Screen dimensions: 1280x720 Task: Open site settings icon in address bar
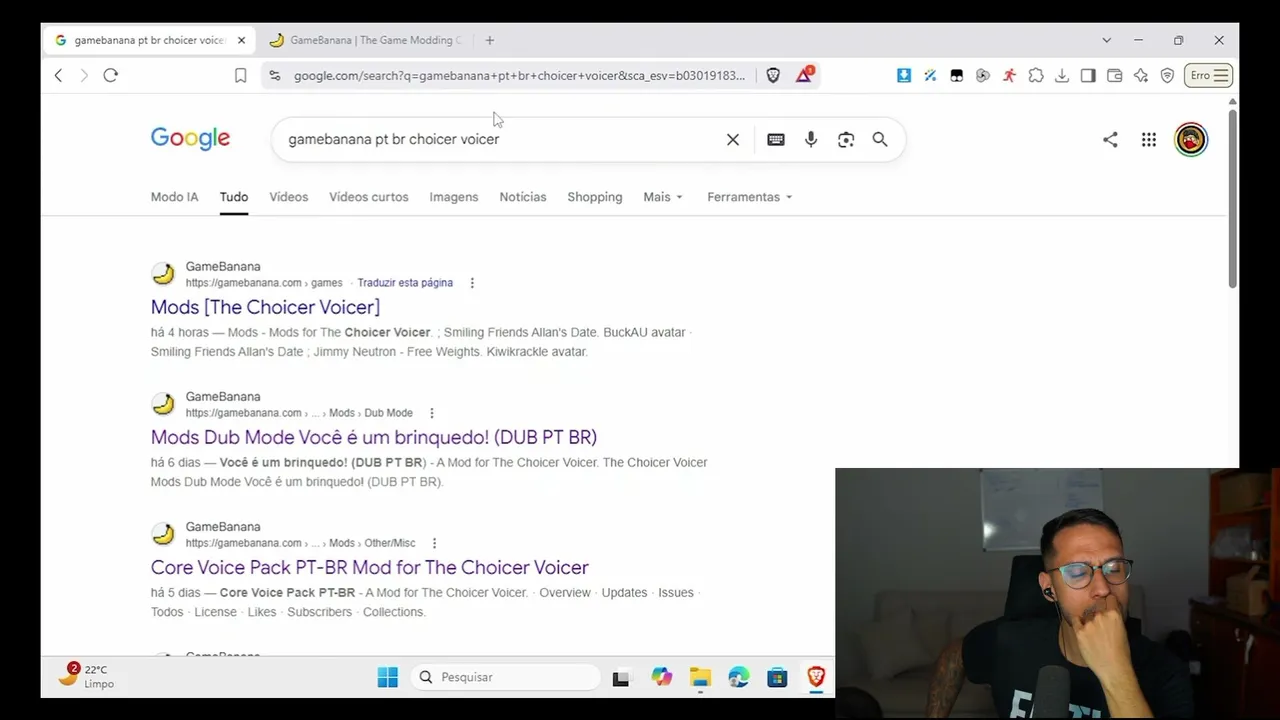click(x=275, y=75)
